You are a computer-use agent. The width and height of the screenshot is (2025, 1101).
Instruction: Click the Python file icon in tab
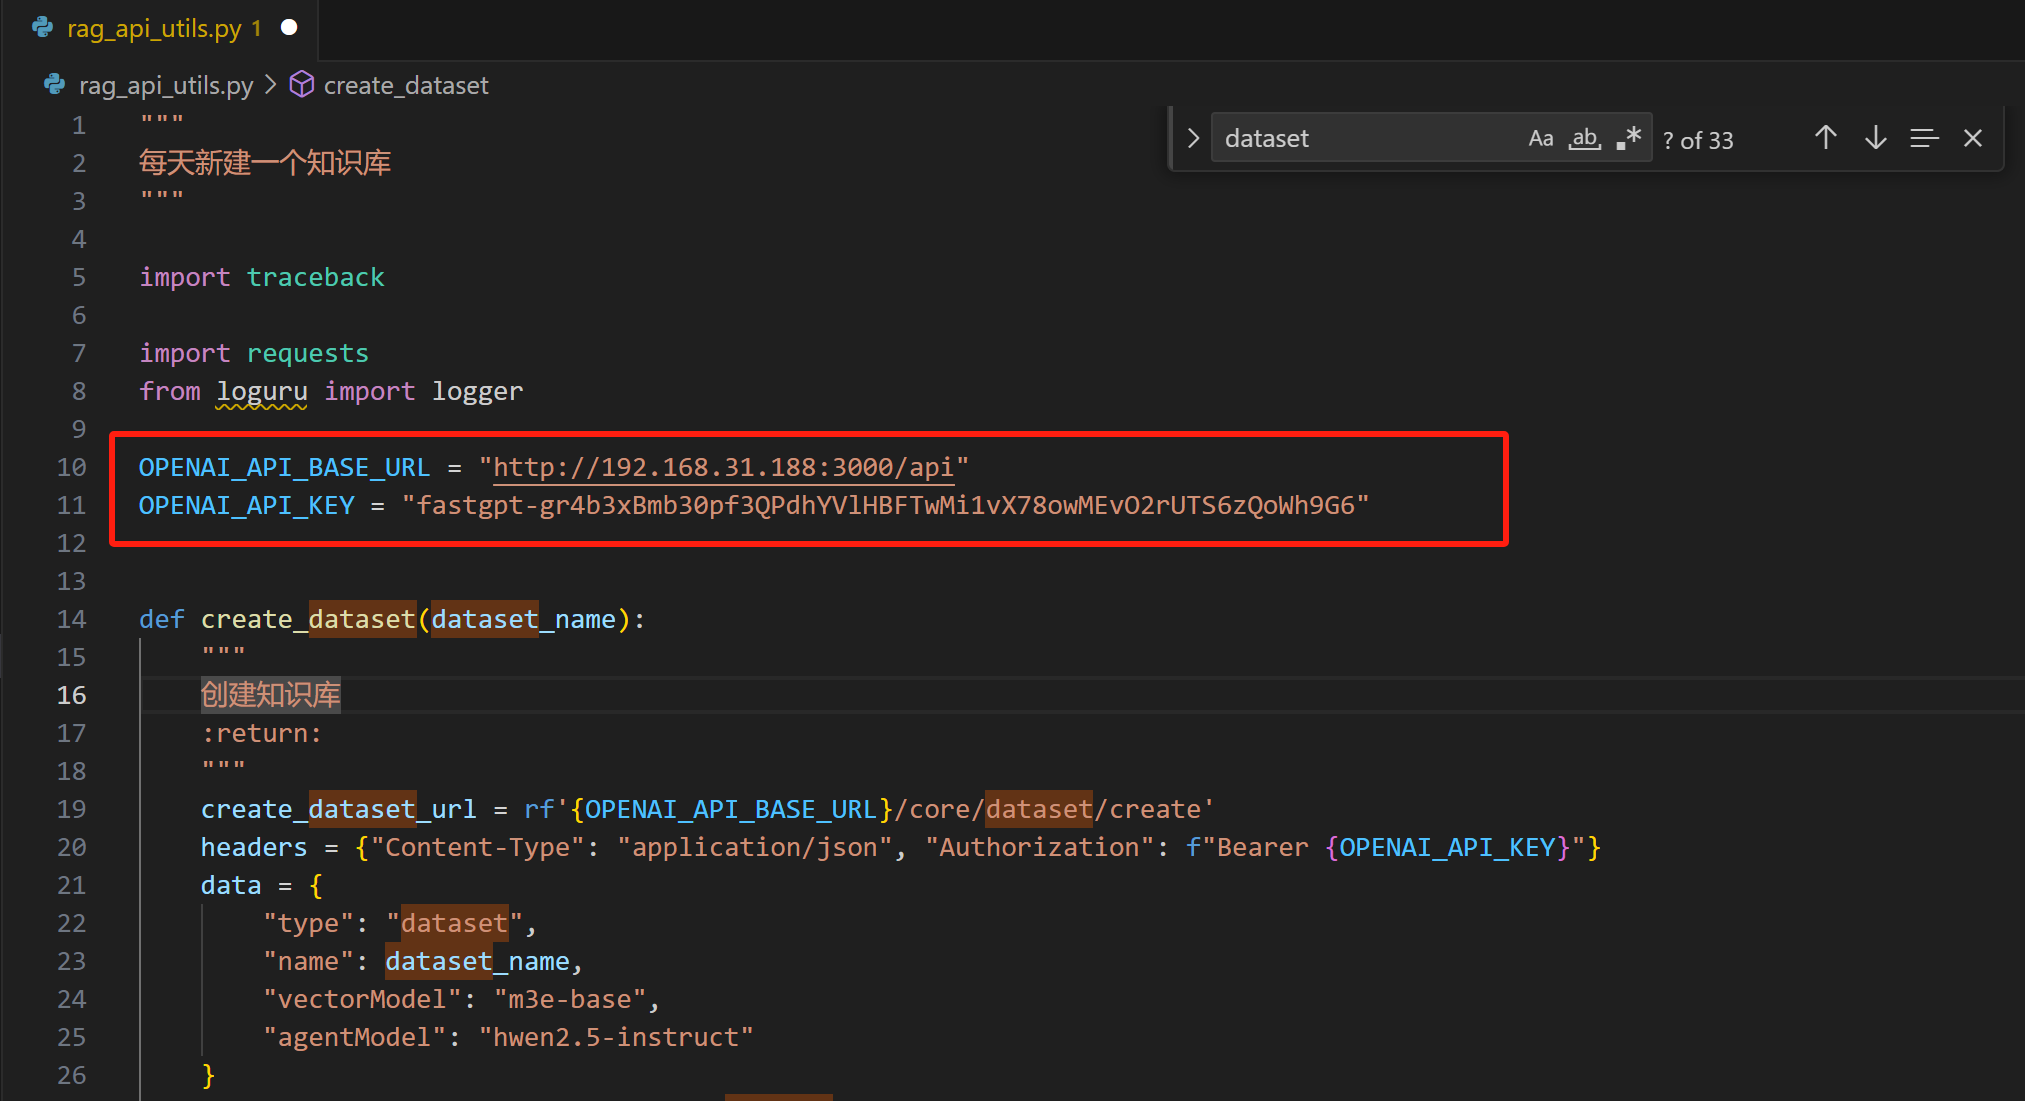43,28
